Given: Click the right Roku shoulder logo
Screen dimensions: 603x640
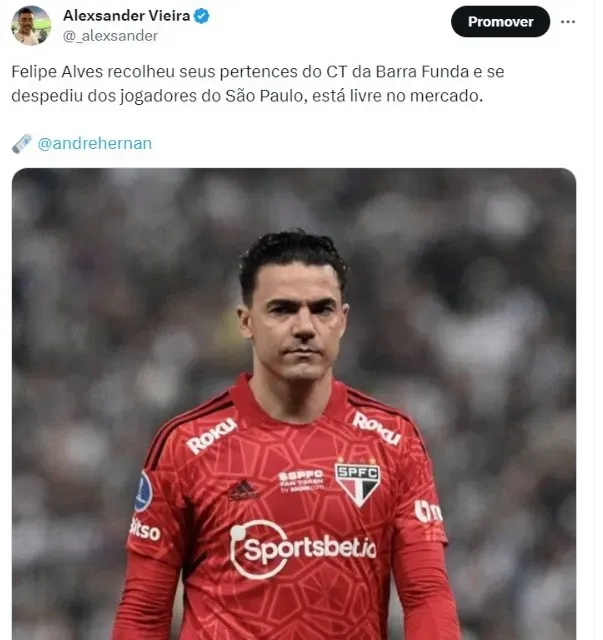Looking at the screenshot, I should tap(377, 428).
